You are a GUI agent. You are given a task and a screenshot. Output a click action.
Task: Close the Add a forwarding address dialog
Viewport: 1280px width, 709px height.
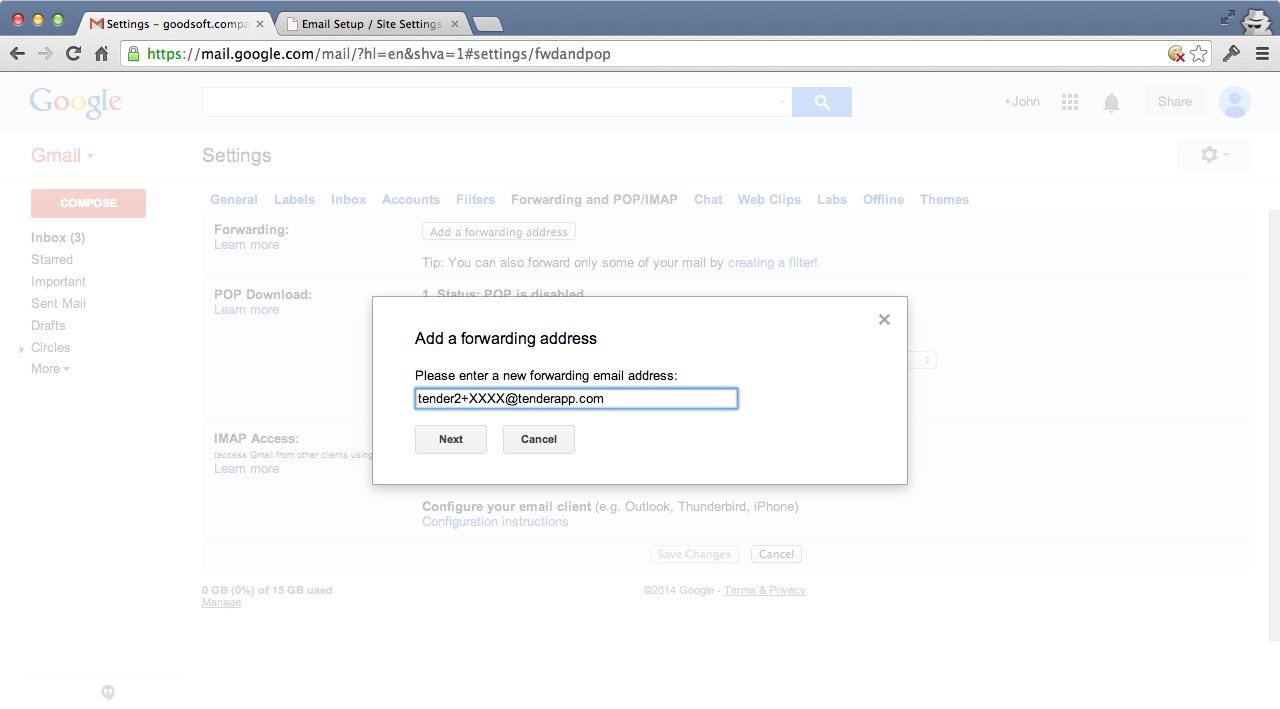pyautogui.click(x=884, y=320)
